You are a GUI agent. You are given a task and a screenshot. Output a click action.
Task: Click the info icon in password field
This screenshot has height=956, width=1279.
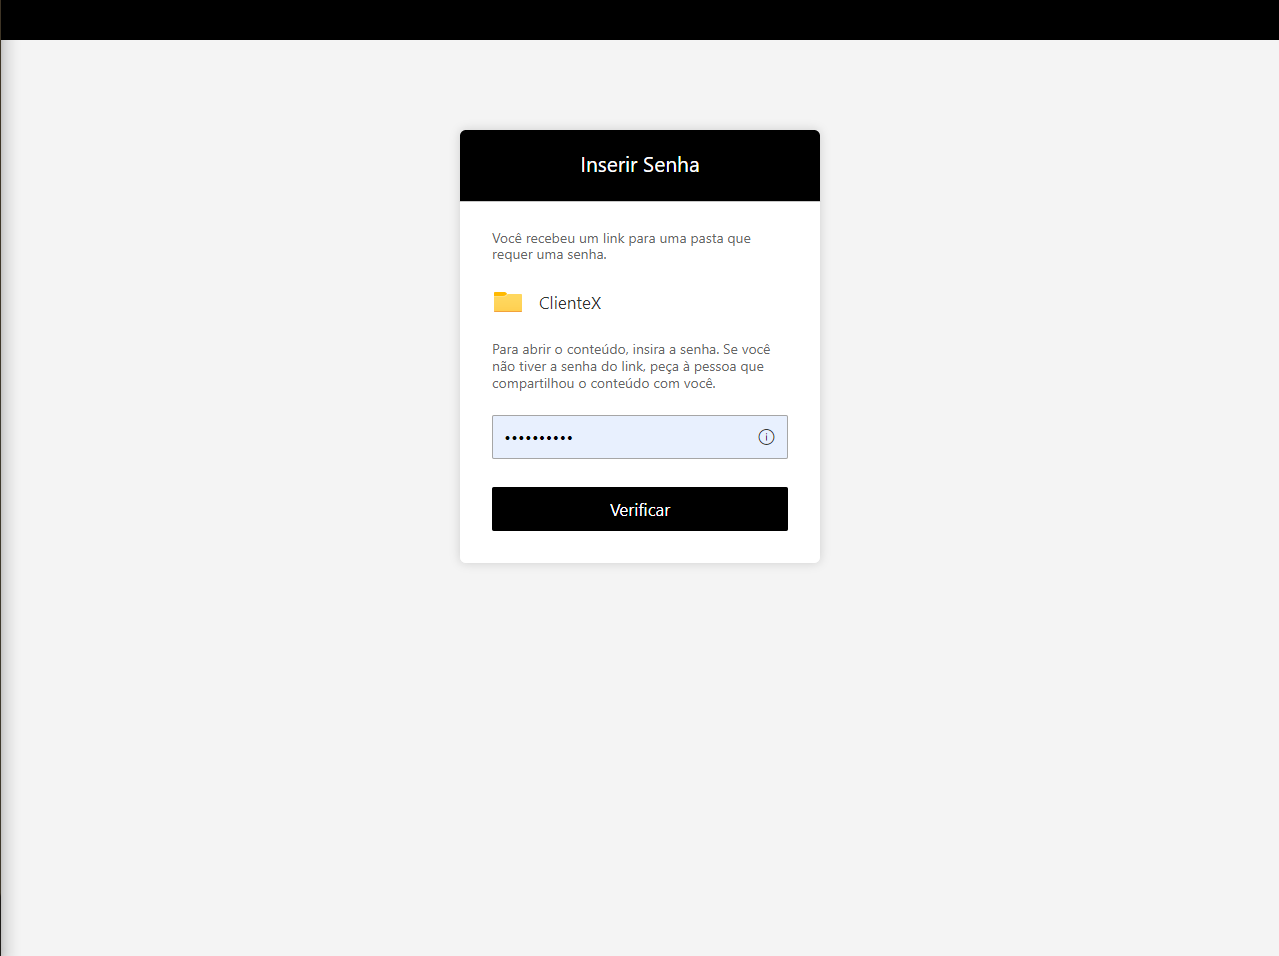pos(766,437)
